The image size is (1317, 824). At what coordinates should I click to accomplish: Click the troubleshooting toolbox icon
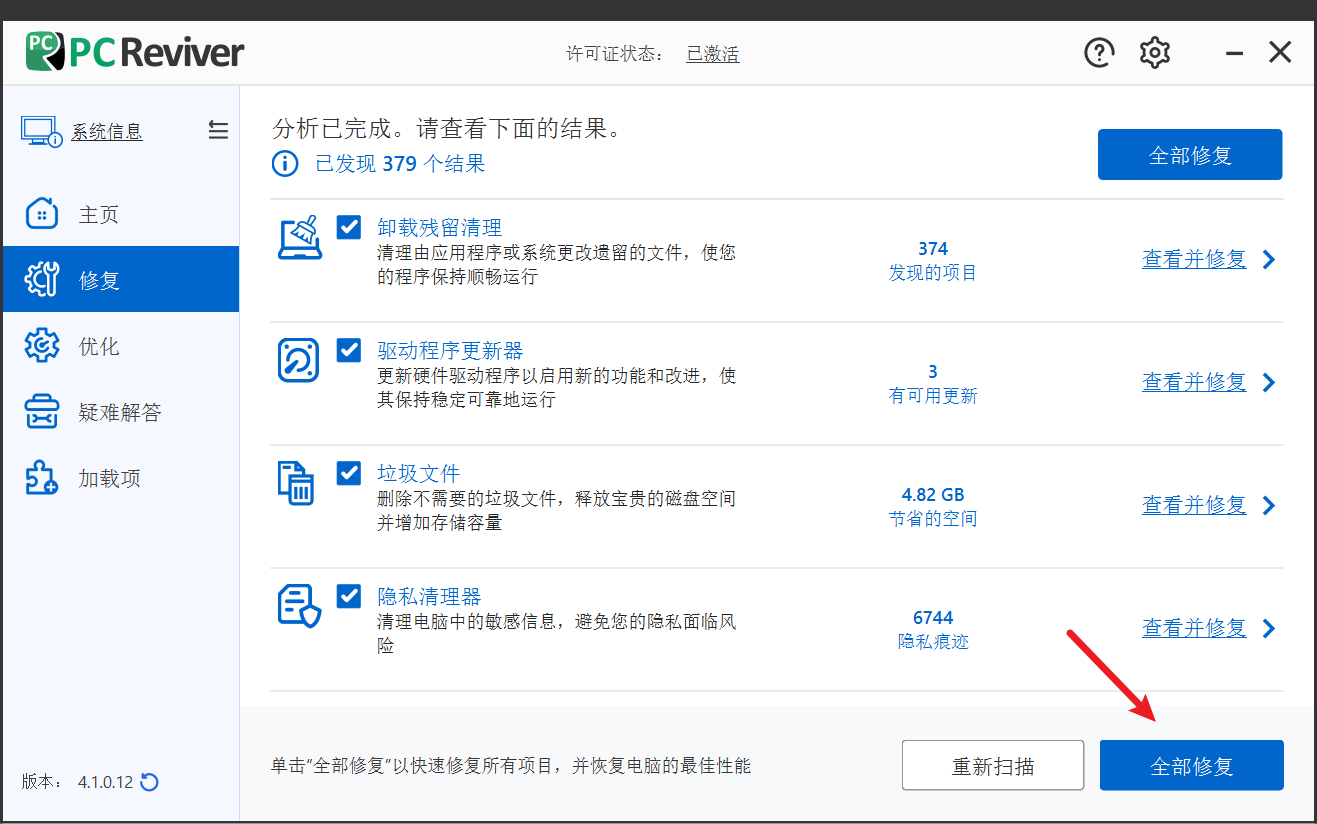click(42, 412)
